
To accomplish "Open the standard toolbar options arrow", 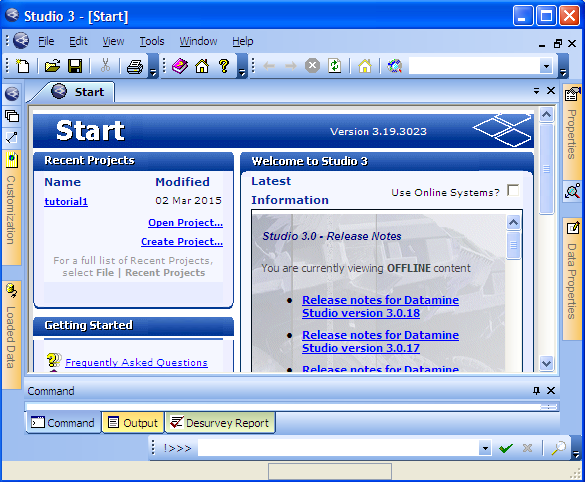I will pyautogui.click(x=153, y=66).
